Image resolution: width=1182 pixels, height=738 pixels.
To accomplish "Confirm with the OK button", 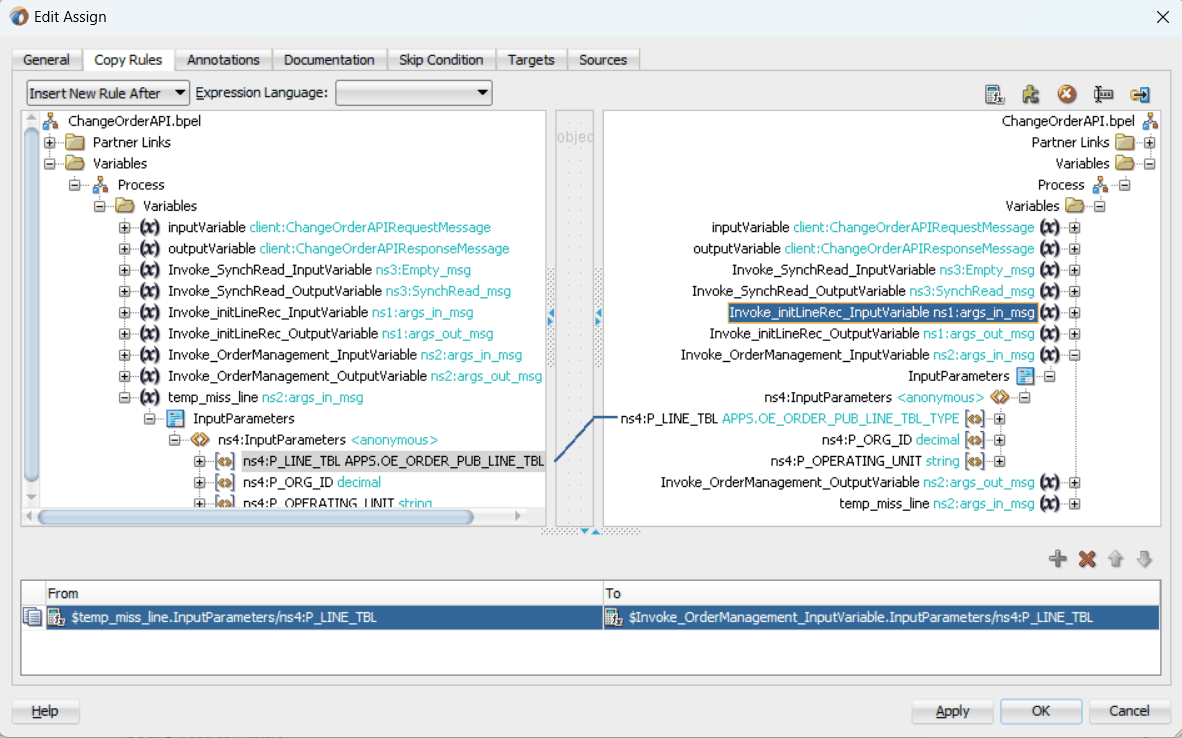I will pos(1041,711).
